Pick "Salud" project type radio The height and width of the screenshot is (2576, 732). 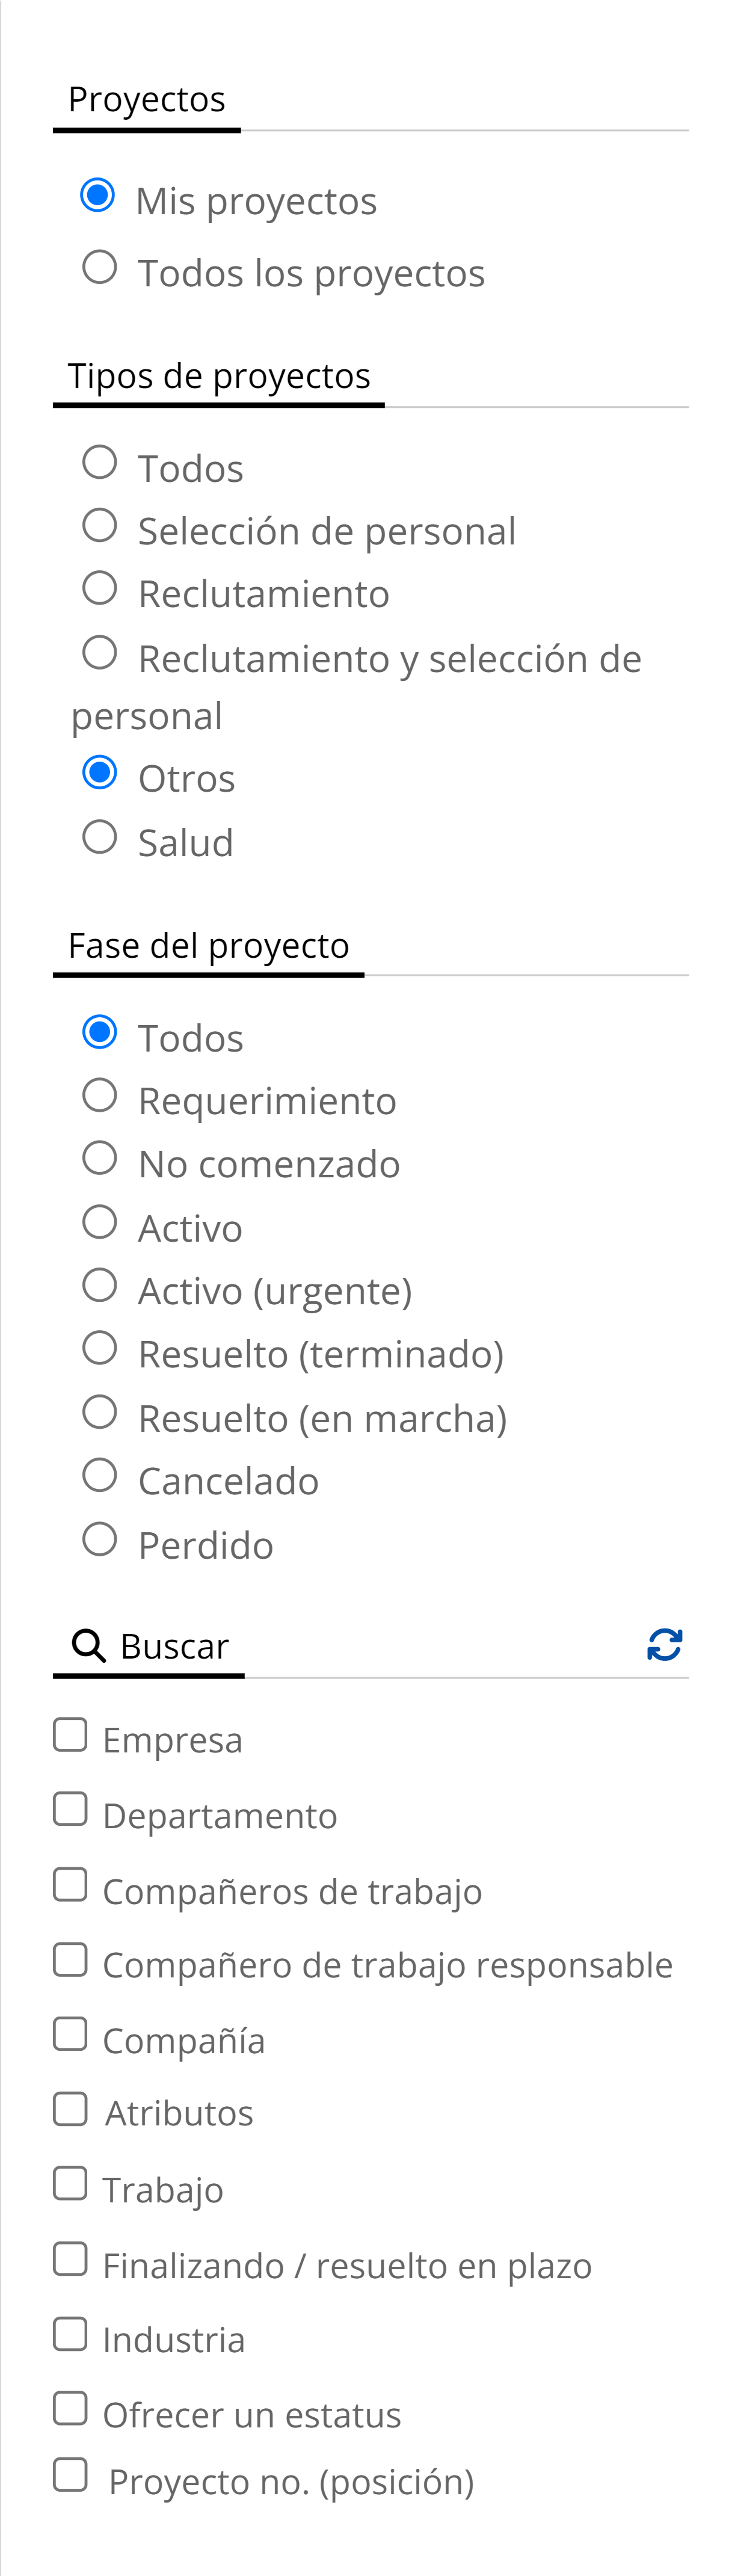click(100, 837)
